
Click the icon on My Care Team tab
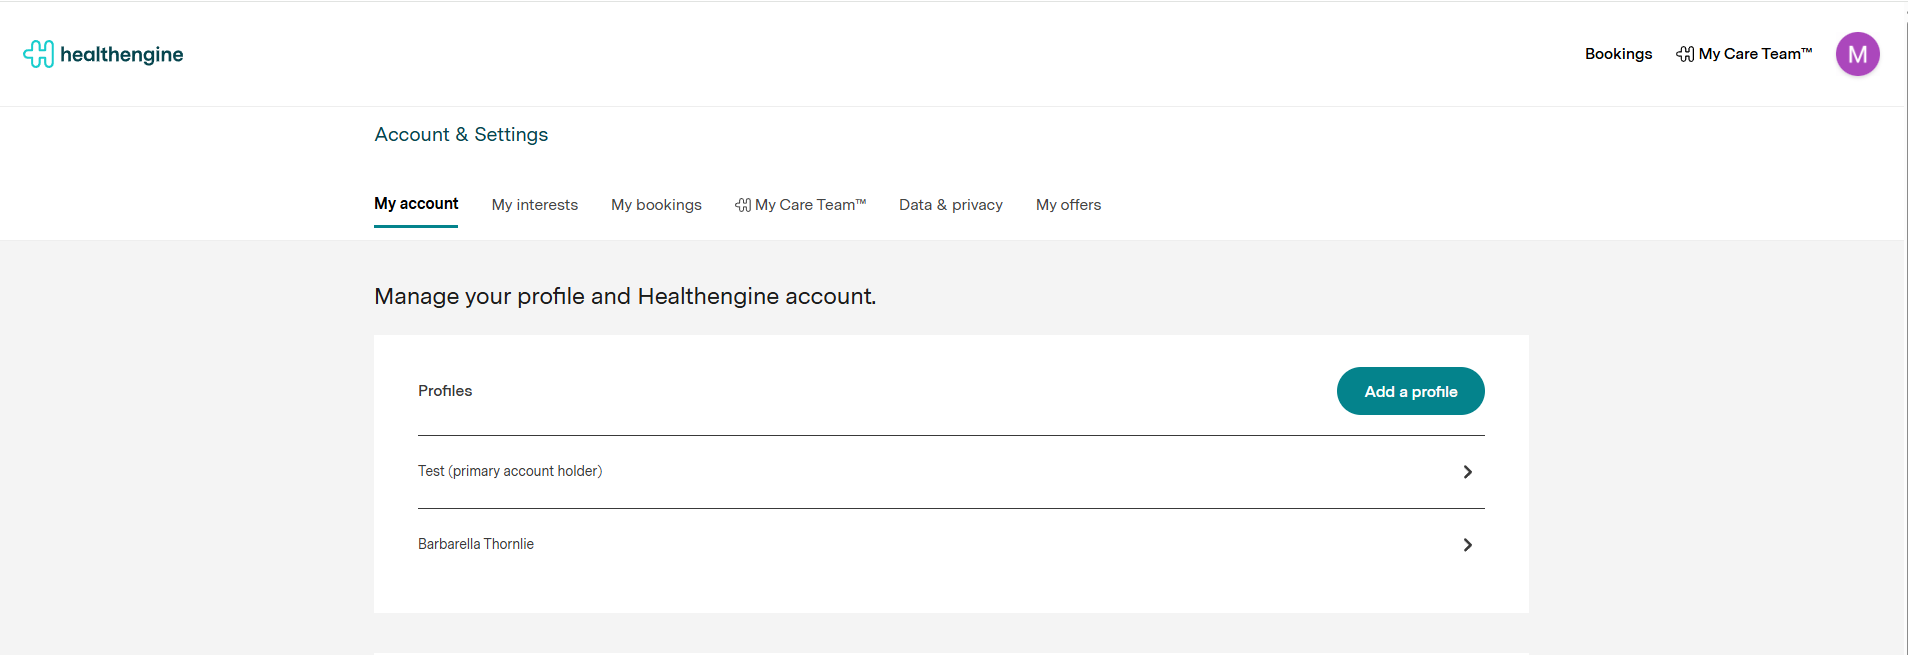[x=743, y=205]
